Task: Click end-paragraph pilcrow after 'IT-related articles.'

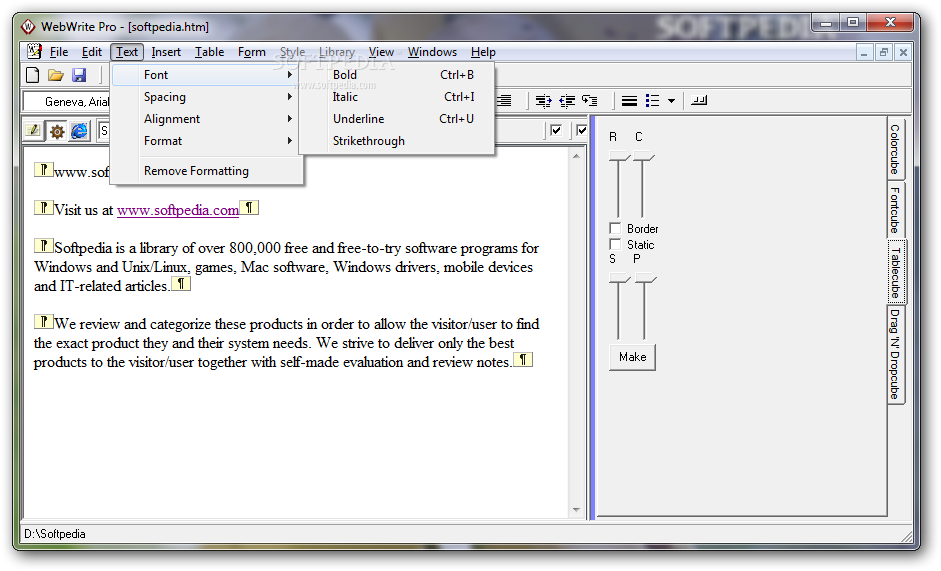Action: pos(181,283)
